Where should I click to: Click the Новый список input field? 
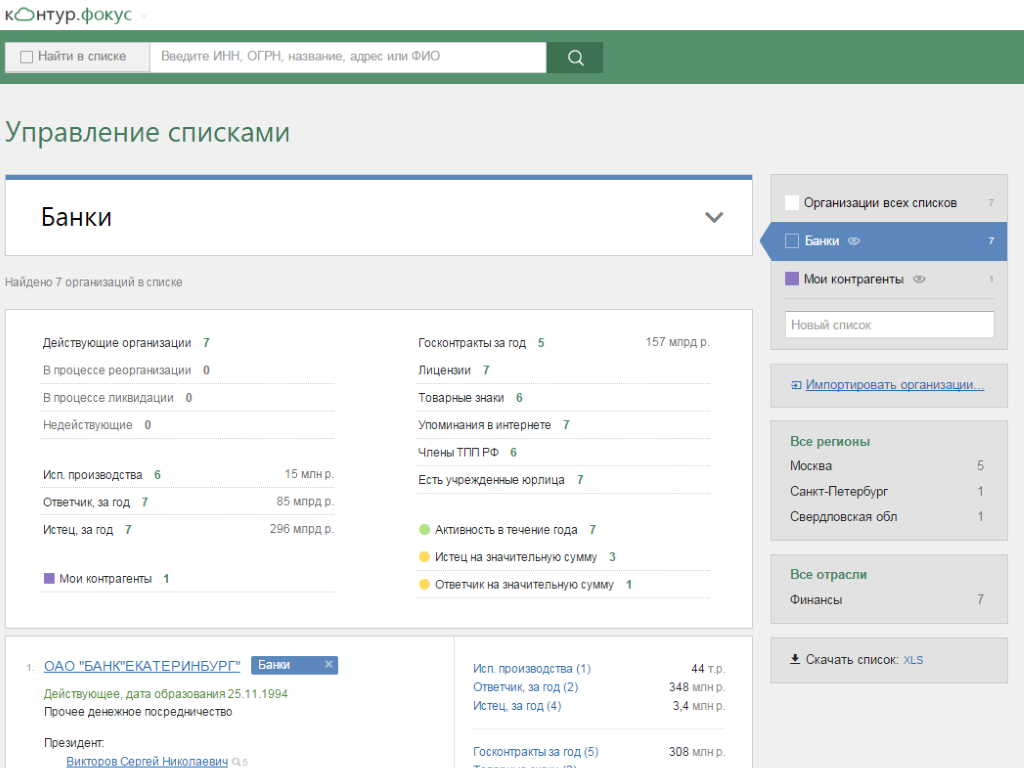(889, 325)
